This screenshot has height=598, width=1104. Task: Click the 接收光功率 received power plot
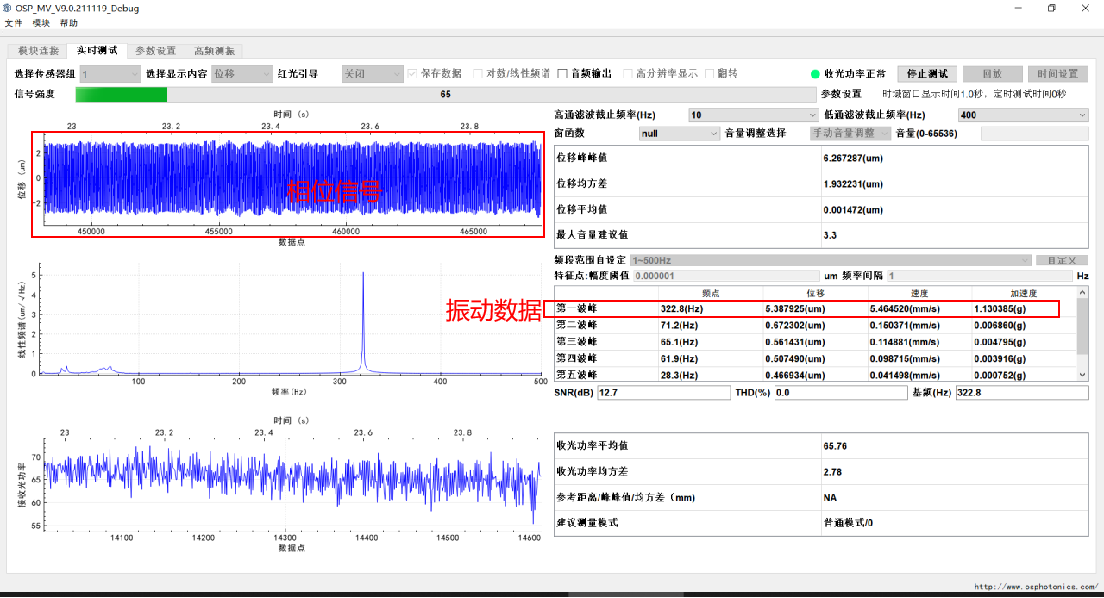[293, 485]
